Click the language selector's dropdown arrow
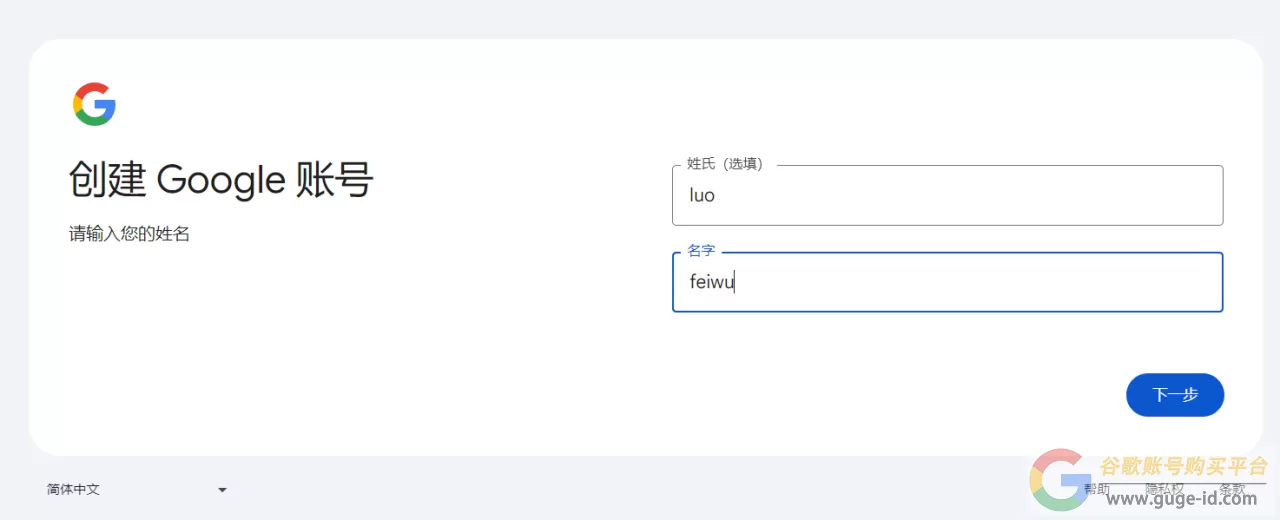 click(222, 490)
